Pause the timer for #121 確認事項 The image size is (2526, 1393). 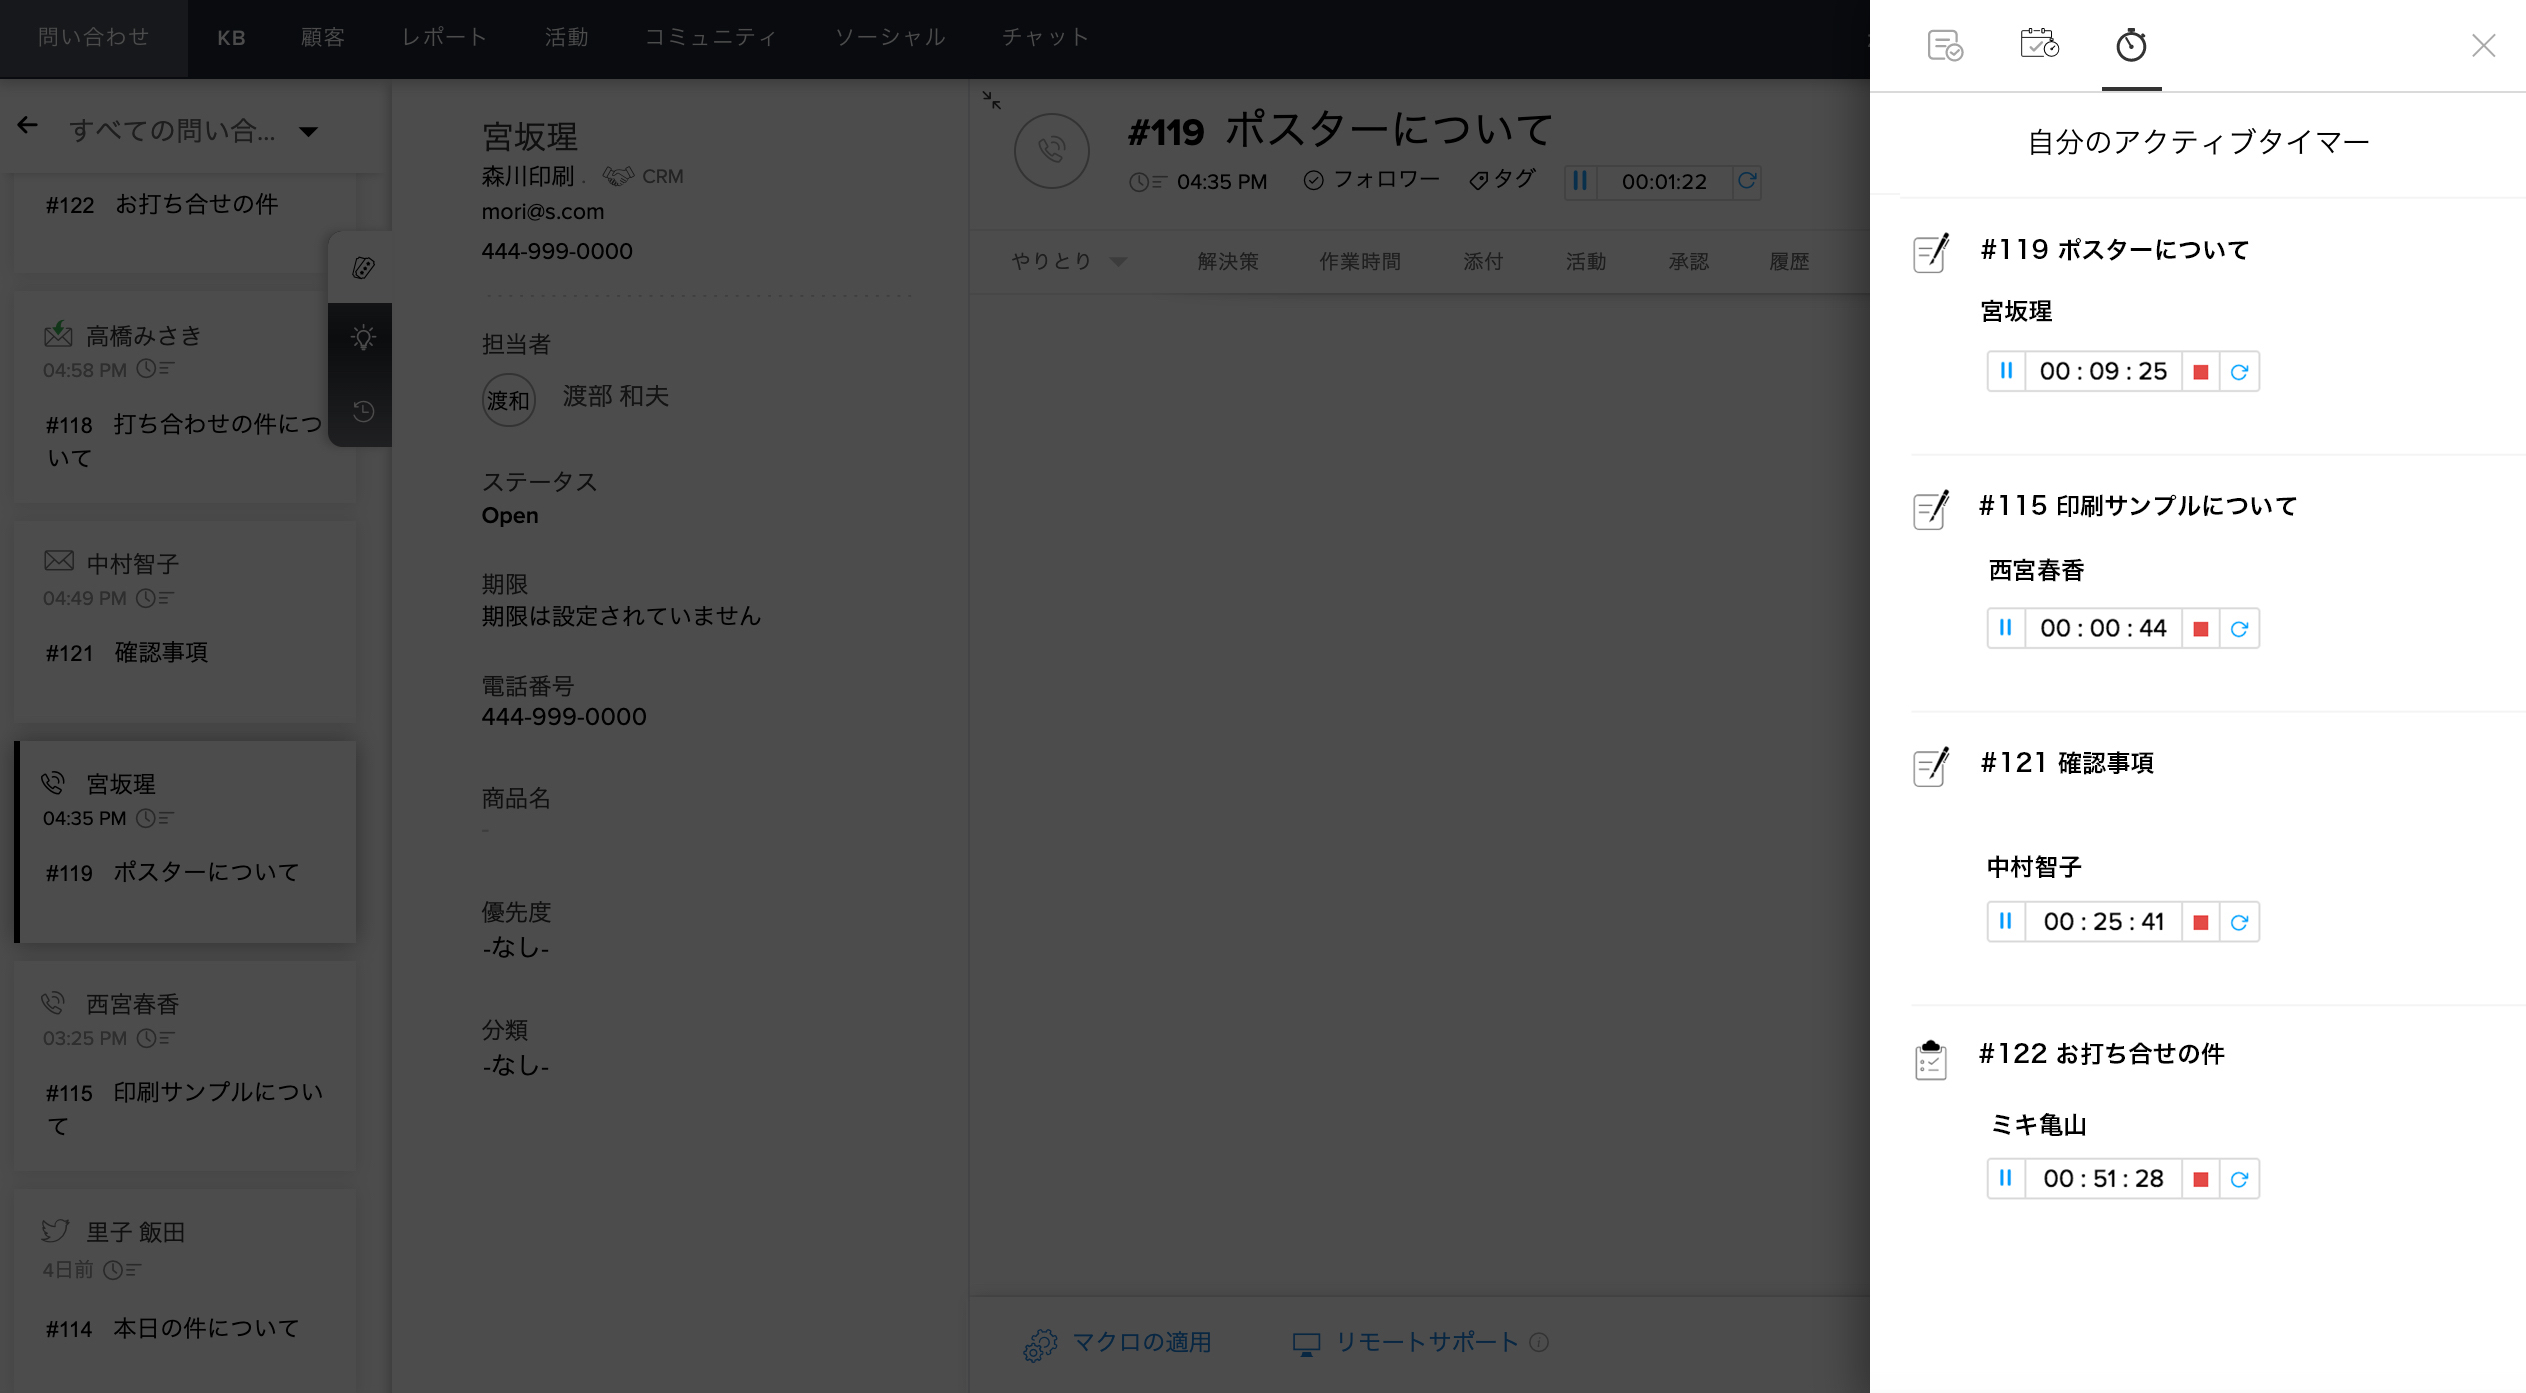click(x=2006, y=921)
